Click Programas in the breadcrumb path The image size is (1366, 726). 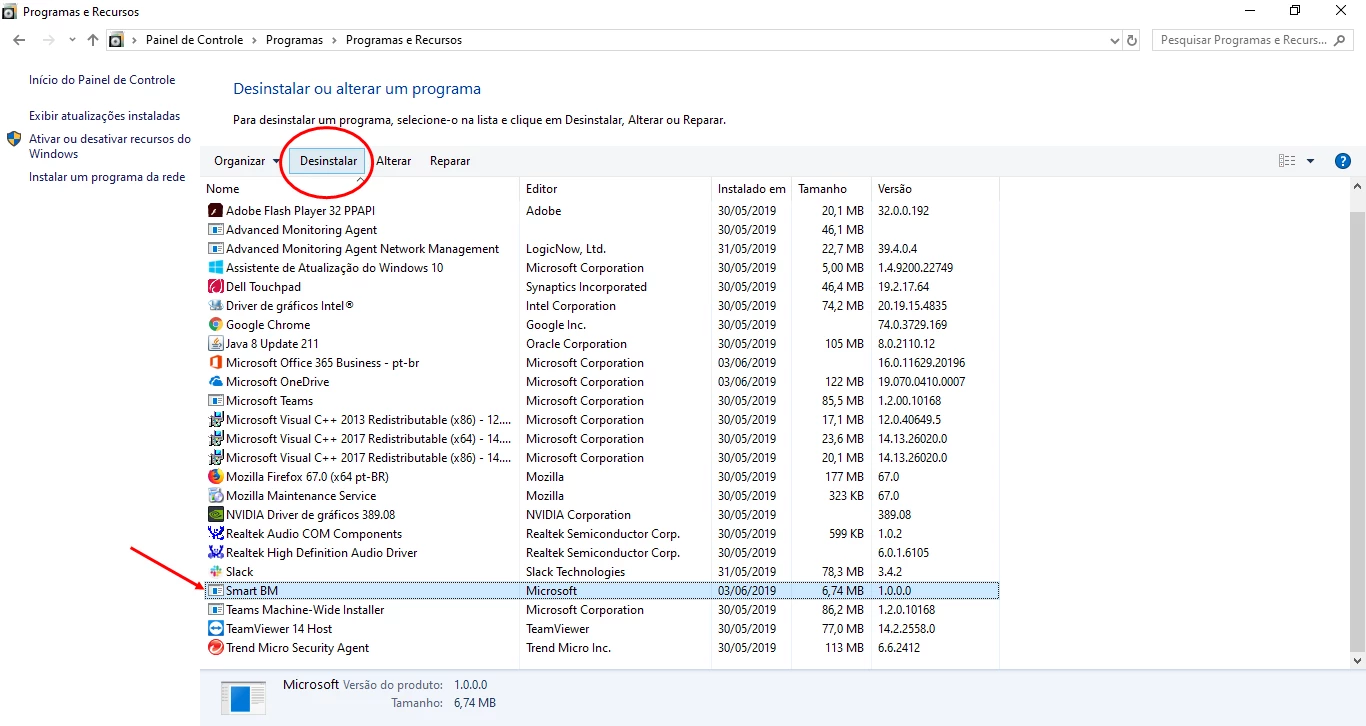(294, 41)
